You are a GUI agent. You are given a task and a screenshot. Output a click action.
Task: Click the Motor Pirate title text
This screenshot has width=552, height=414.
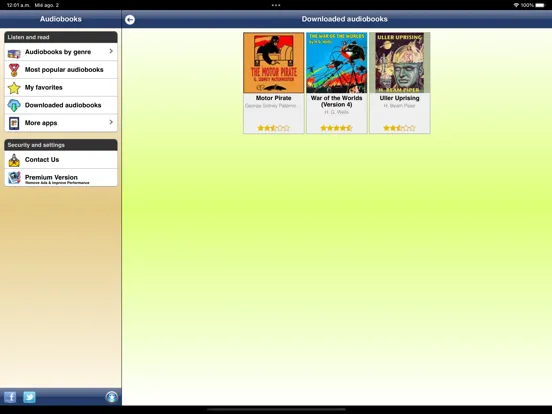[x=274, y=98]
